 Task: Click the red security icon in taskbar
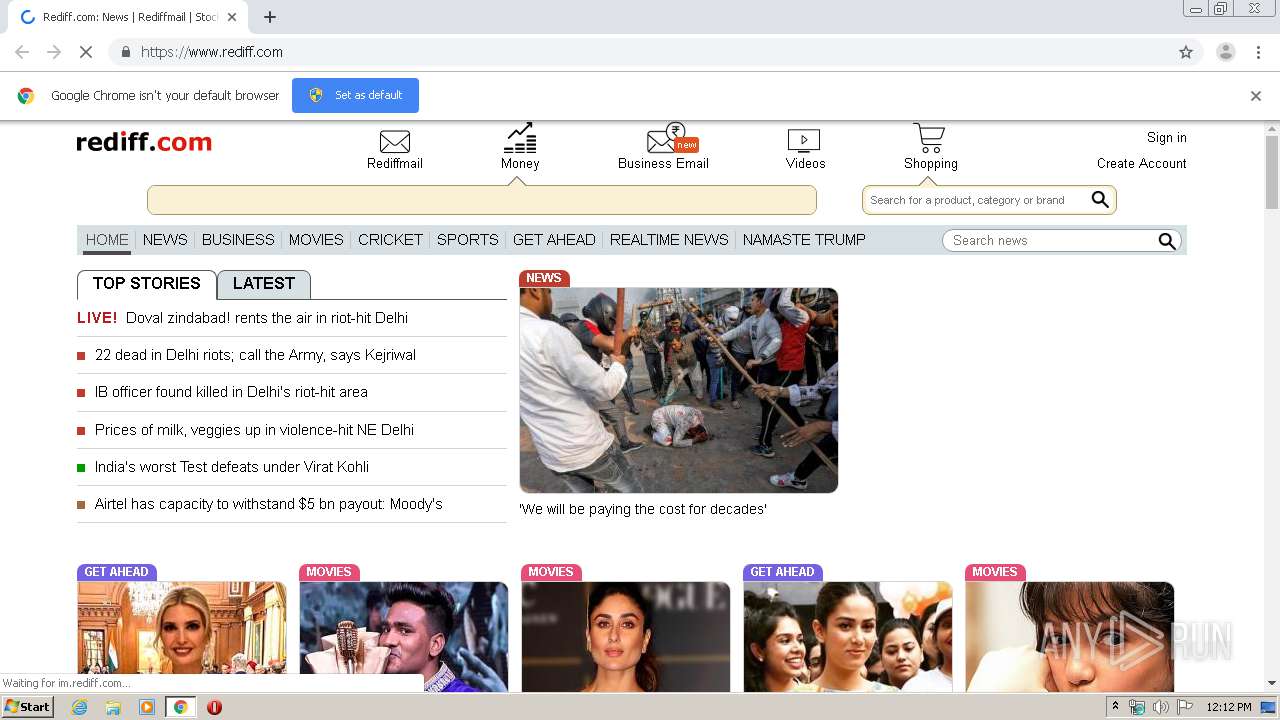[214, 707]
